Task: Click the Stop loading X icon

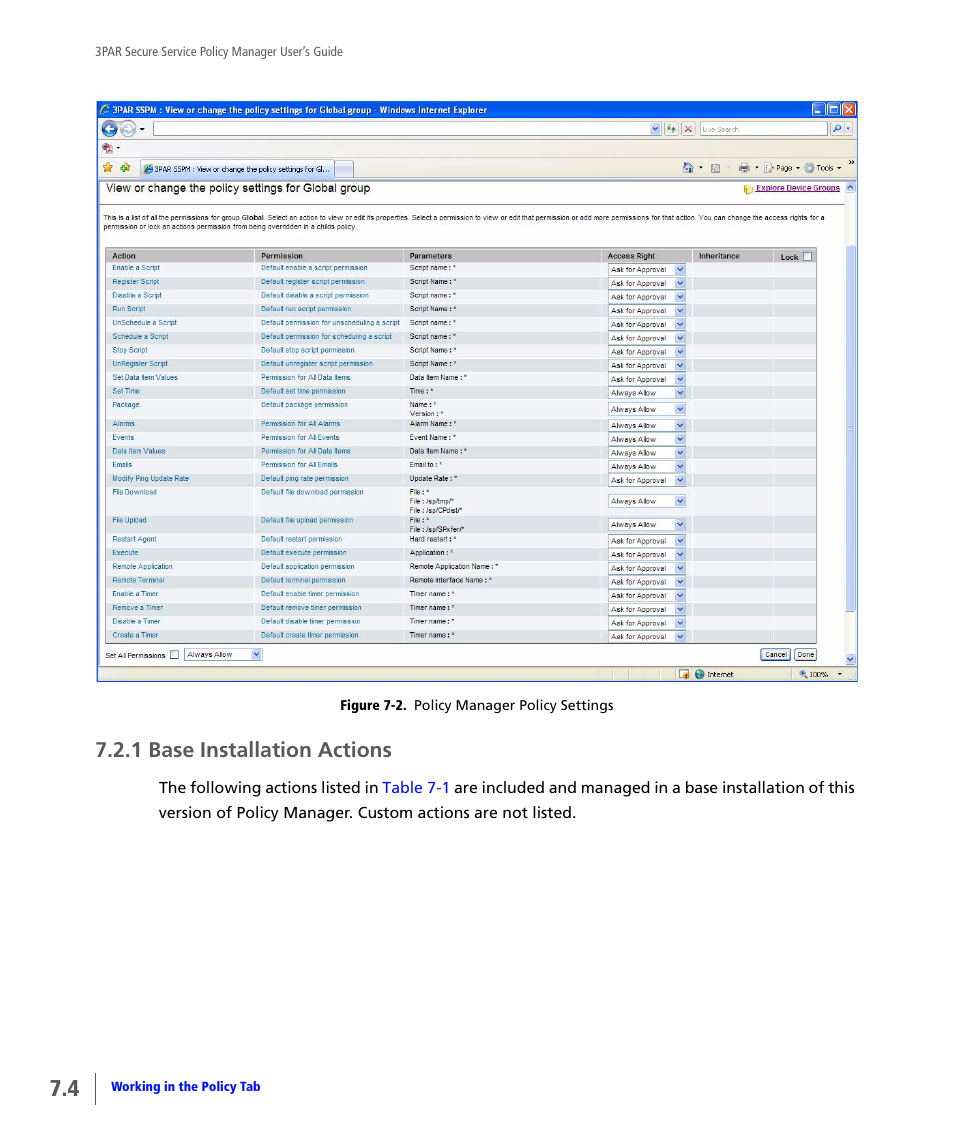Action: 688,129
